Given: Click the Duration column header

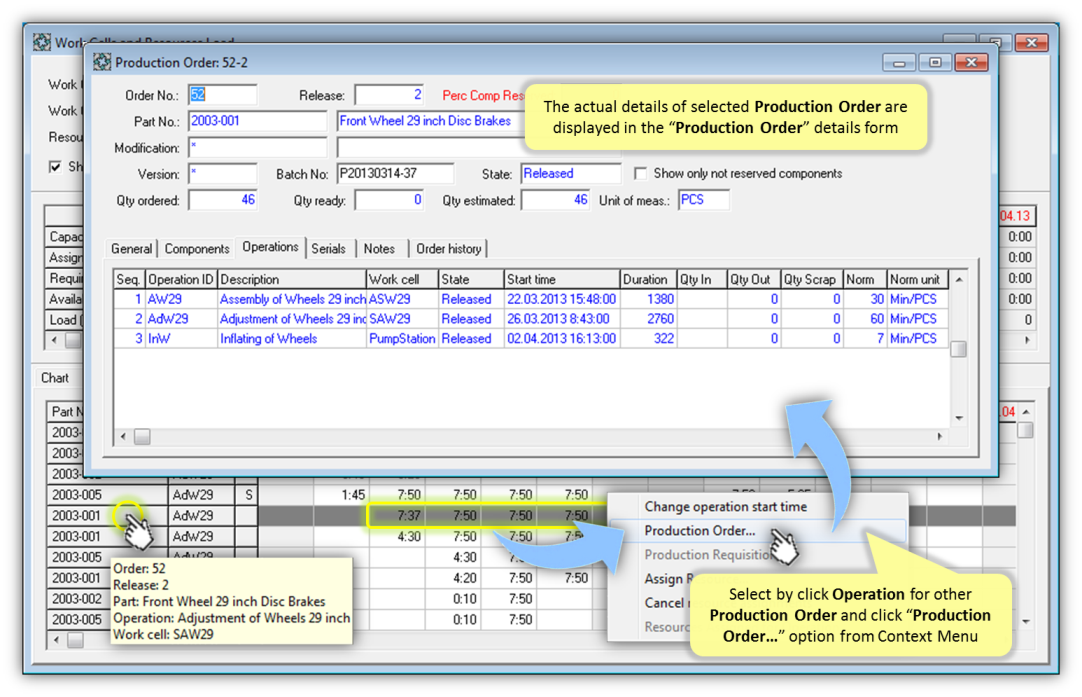Looking at the screenshot, I should [647, 279].
